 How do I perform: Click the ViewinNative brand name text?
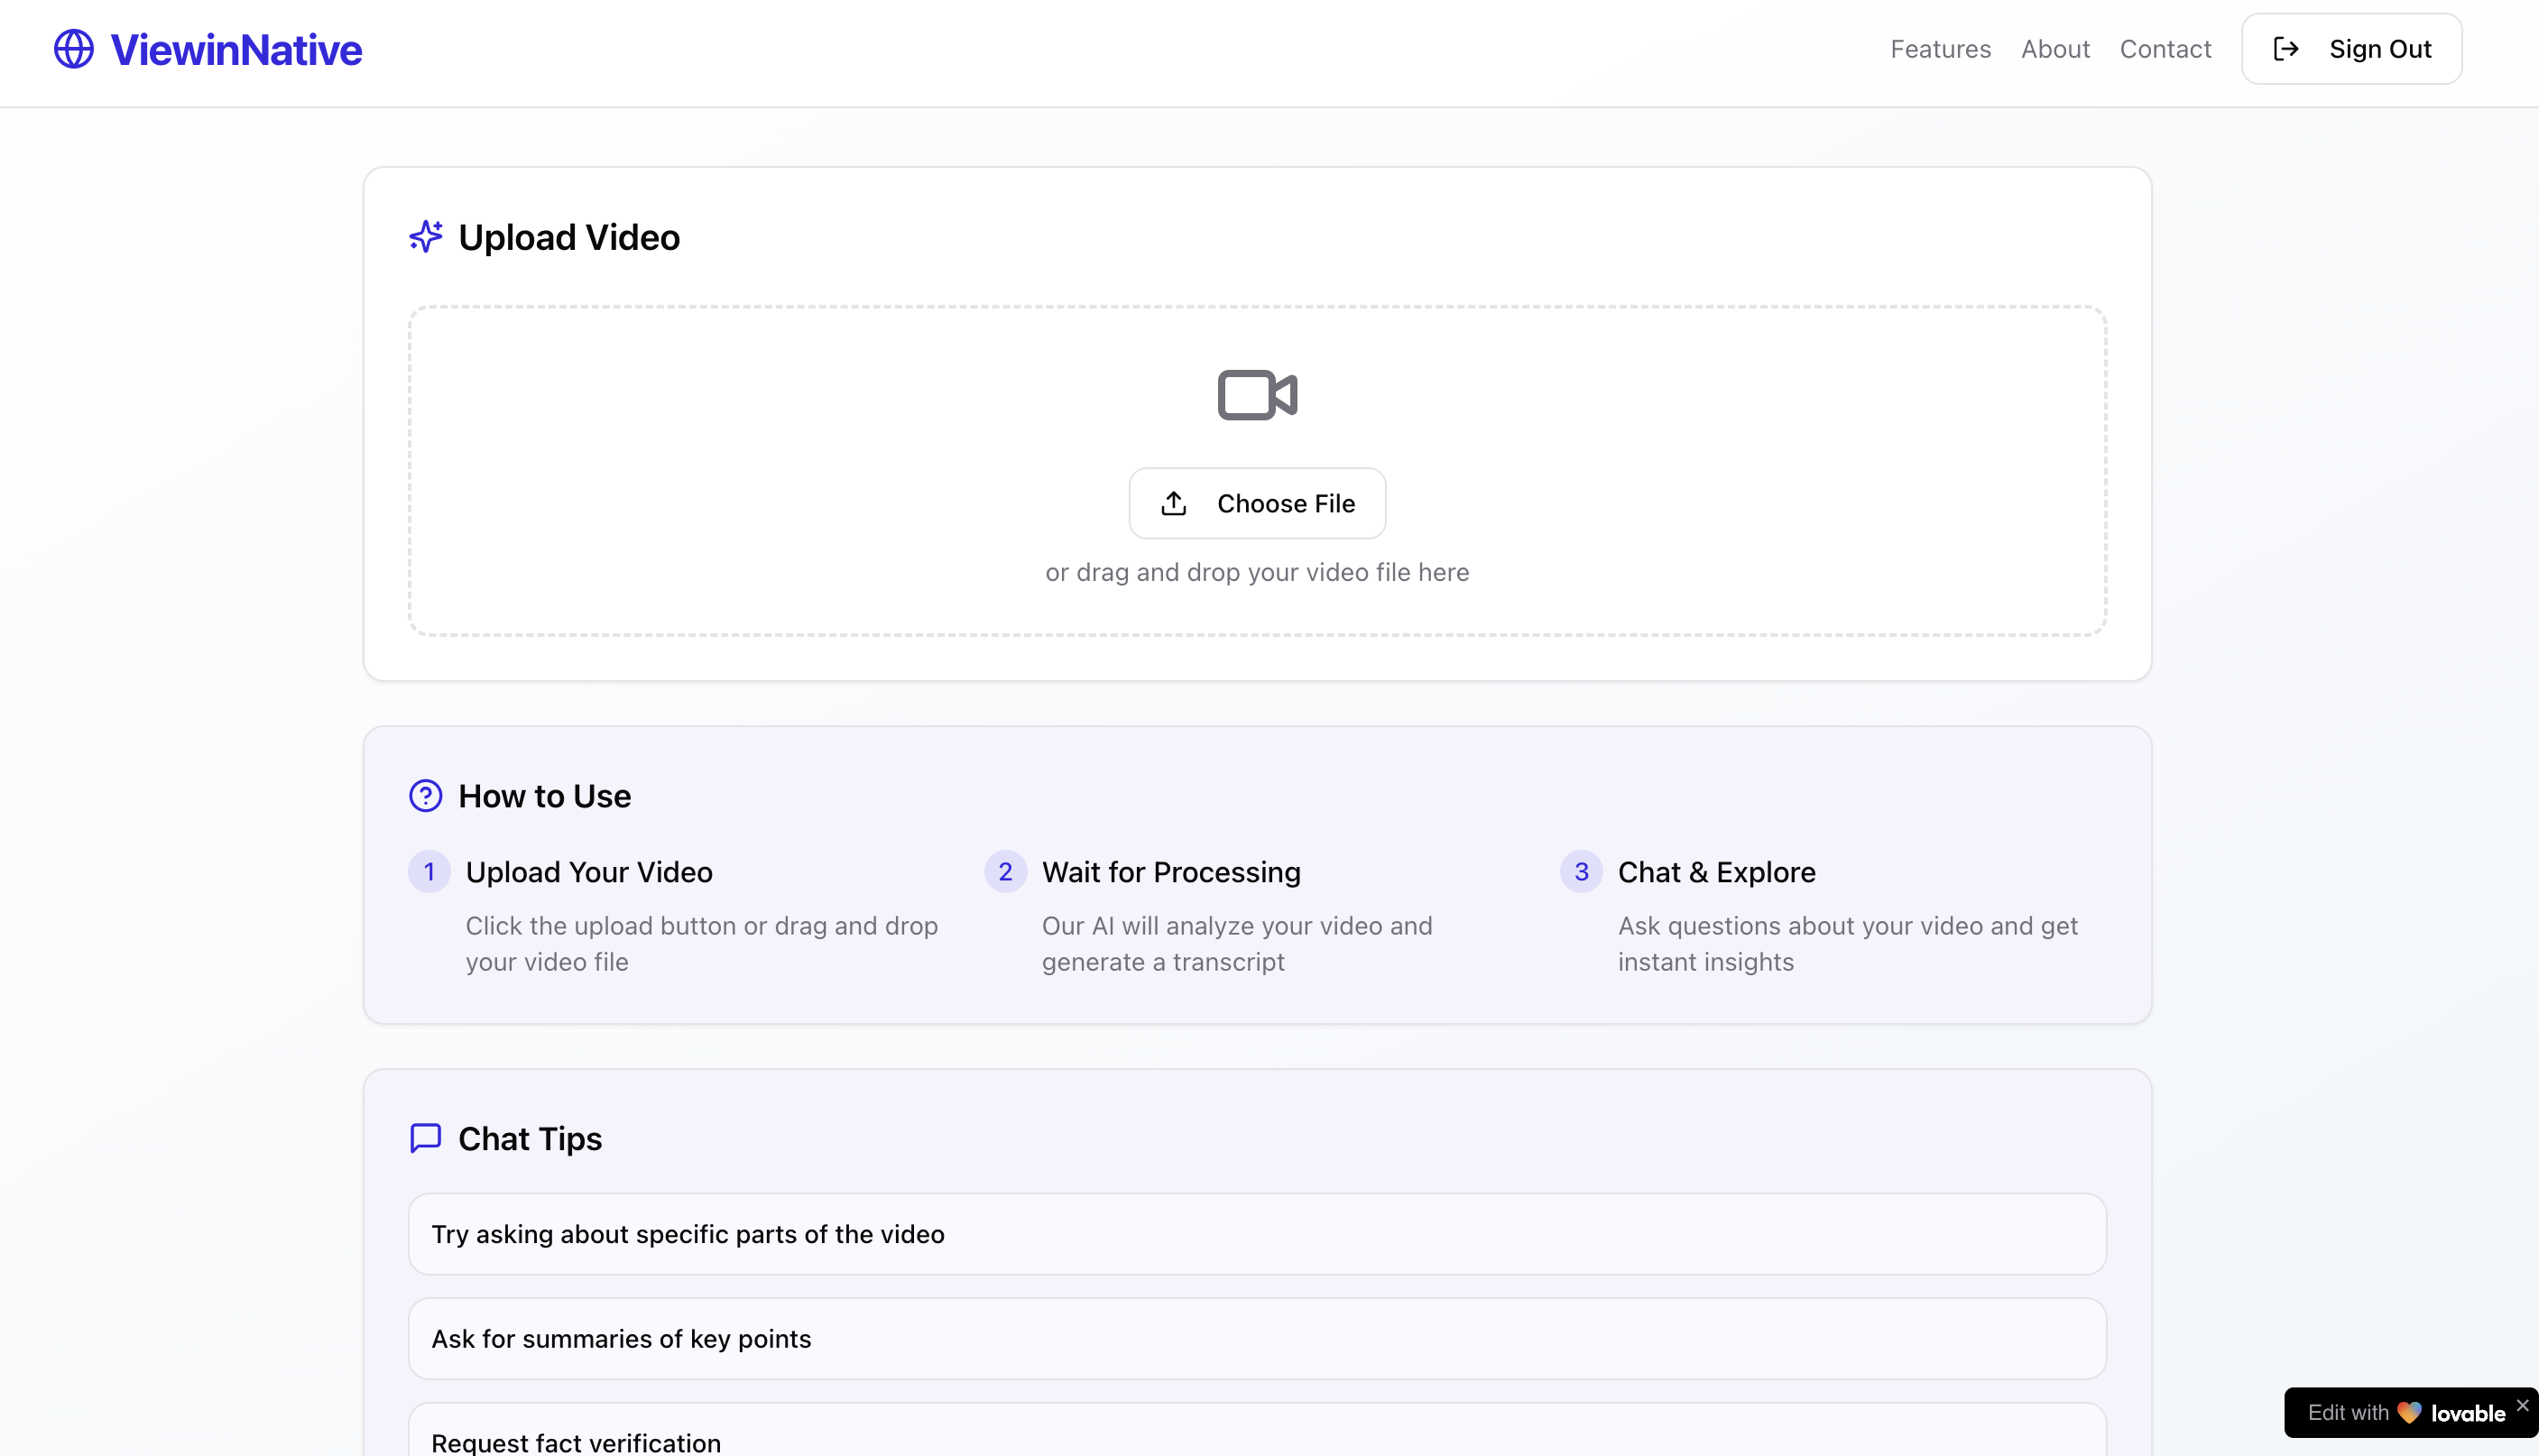click(236, 49)
